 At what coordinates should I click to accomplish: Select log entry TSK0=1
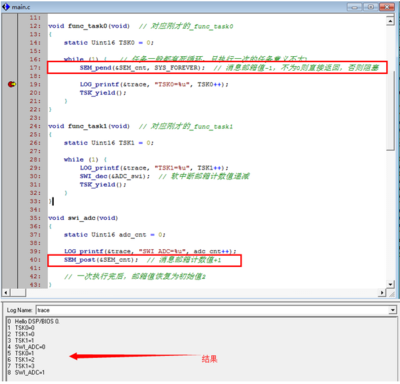click(x=24, y=353)
